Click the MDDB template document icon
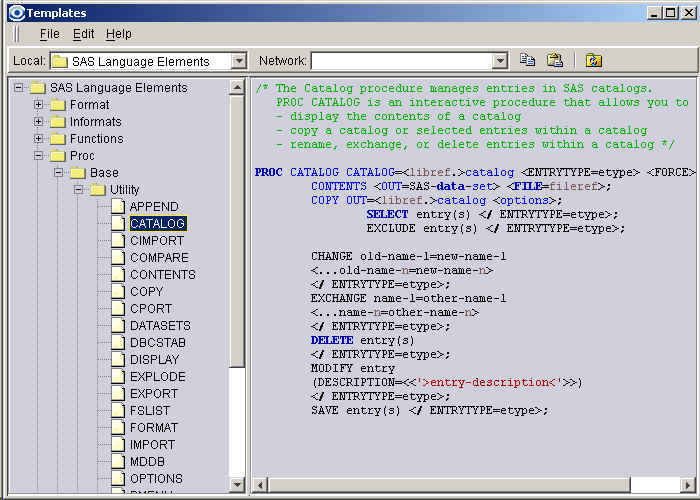The image size is (700, 500). [118, 461]
